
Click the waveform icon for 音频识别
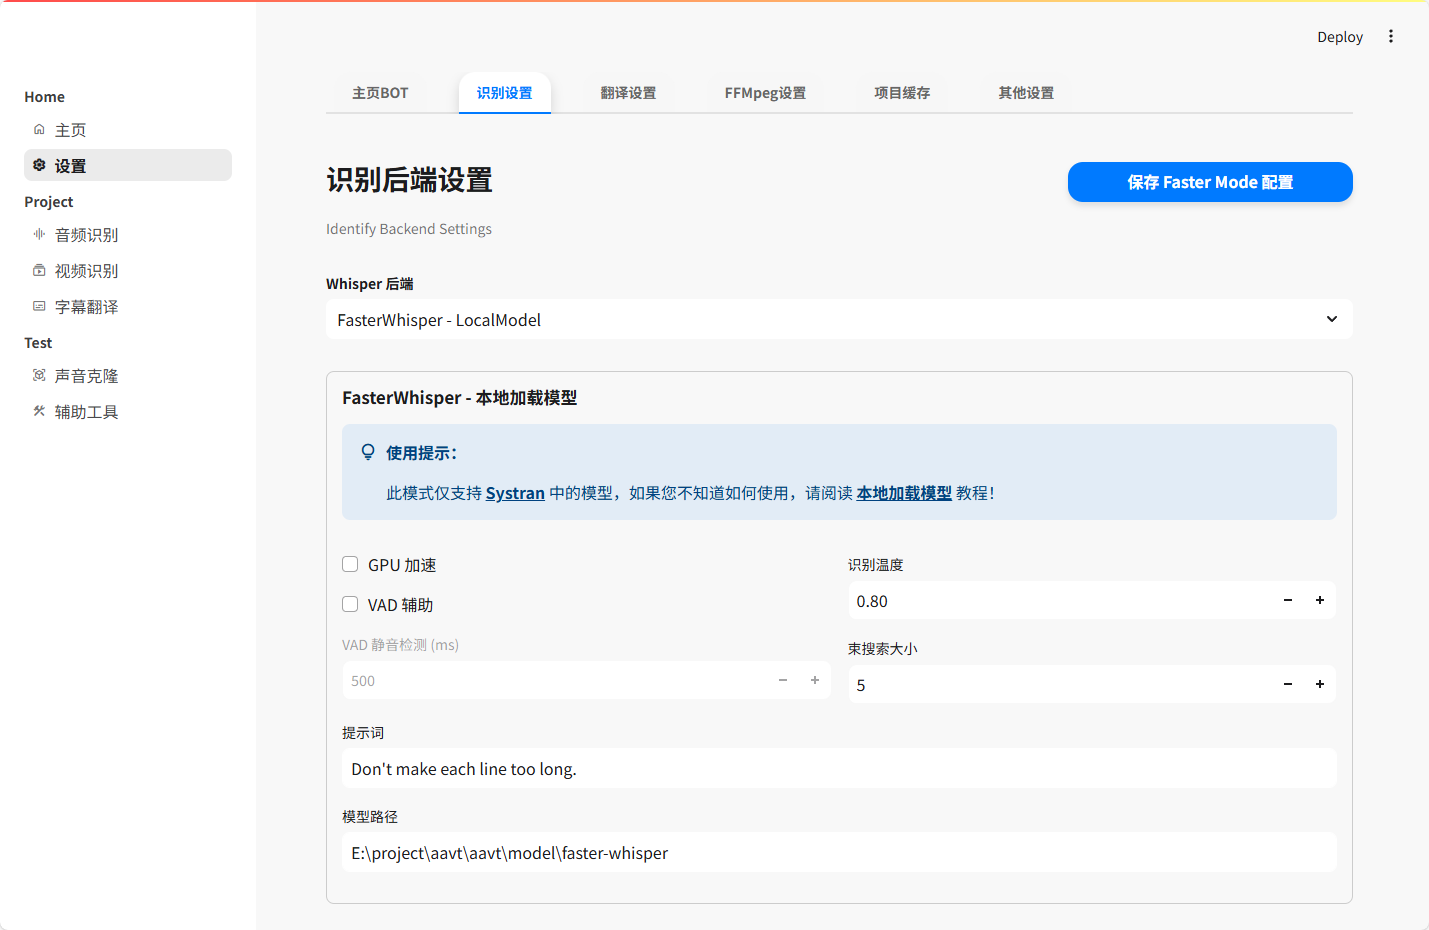click(39, 234)
